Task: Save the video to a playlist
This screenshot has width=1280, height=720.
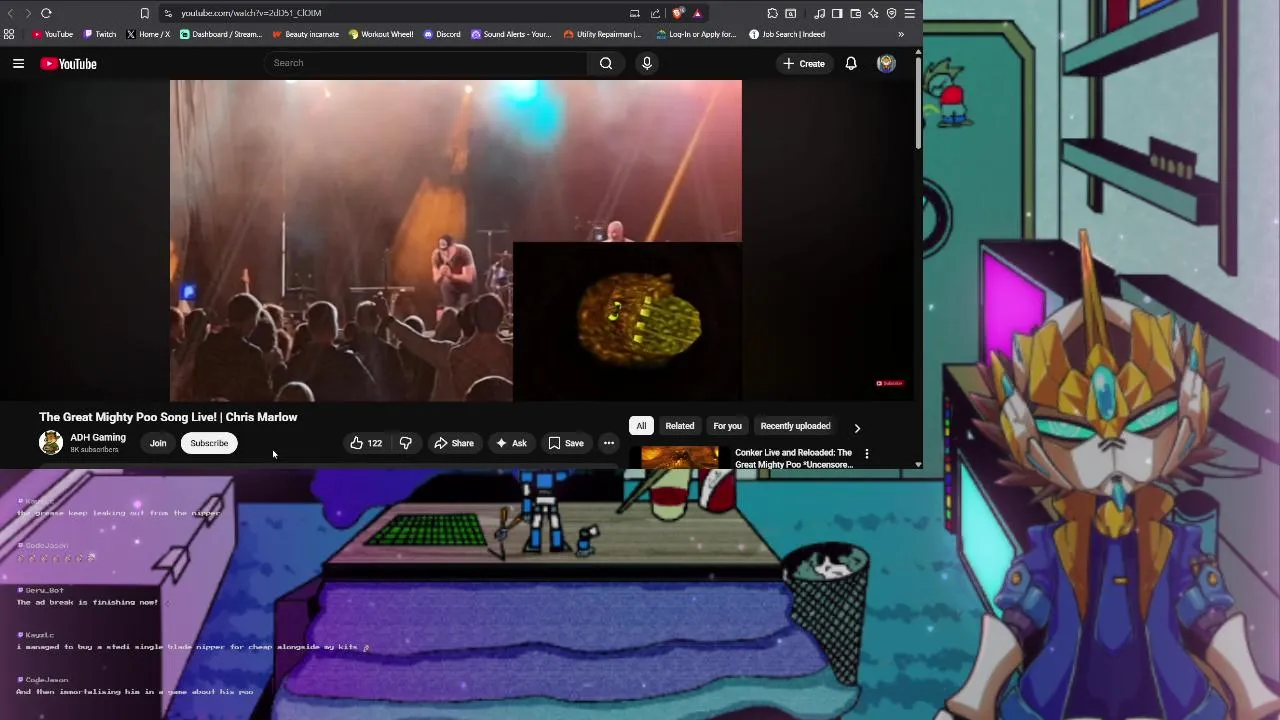Action: pos(566,443)
